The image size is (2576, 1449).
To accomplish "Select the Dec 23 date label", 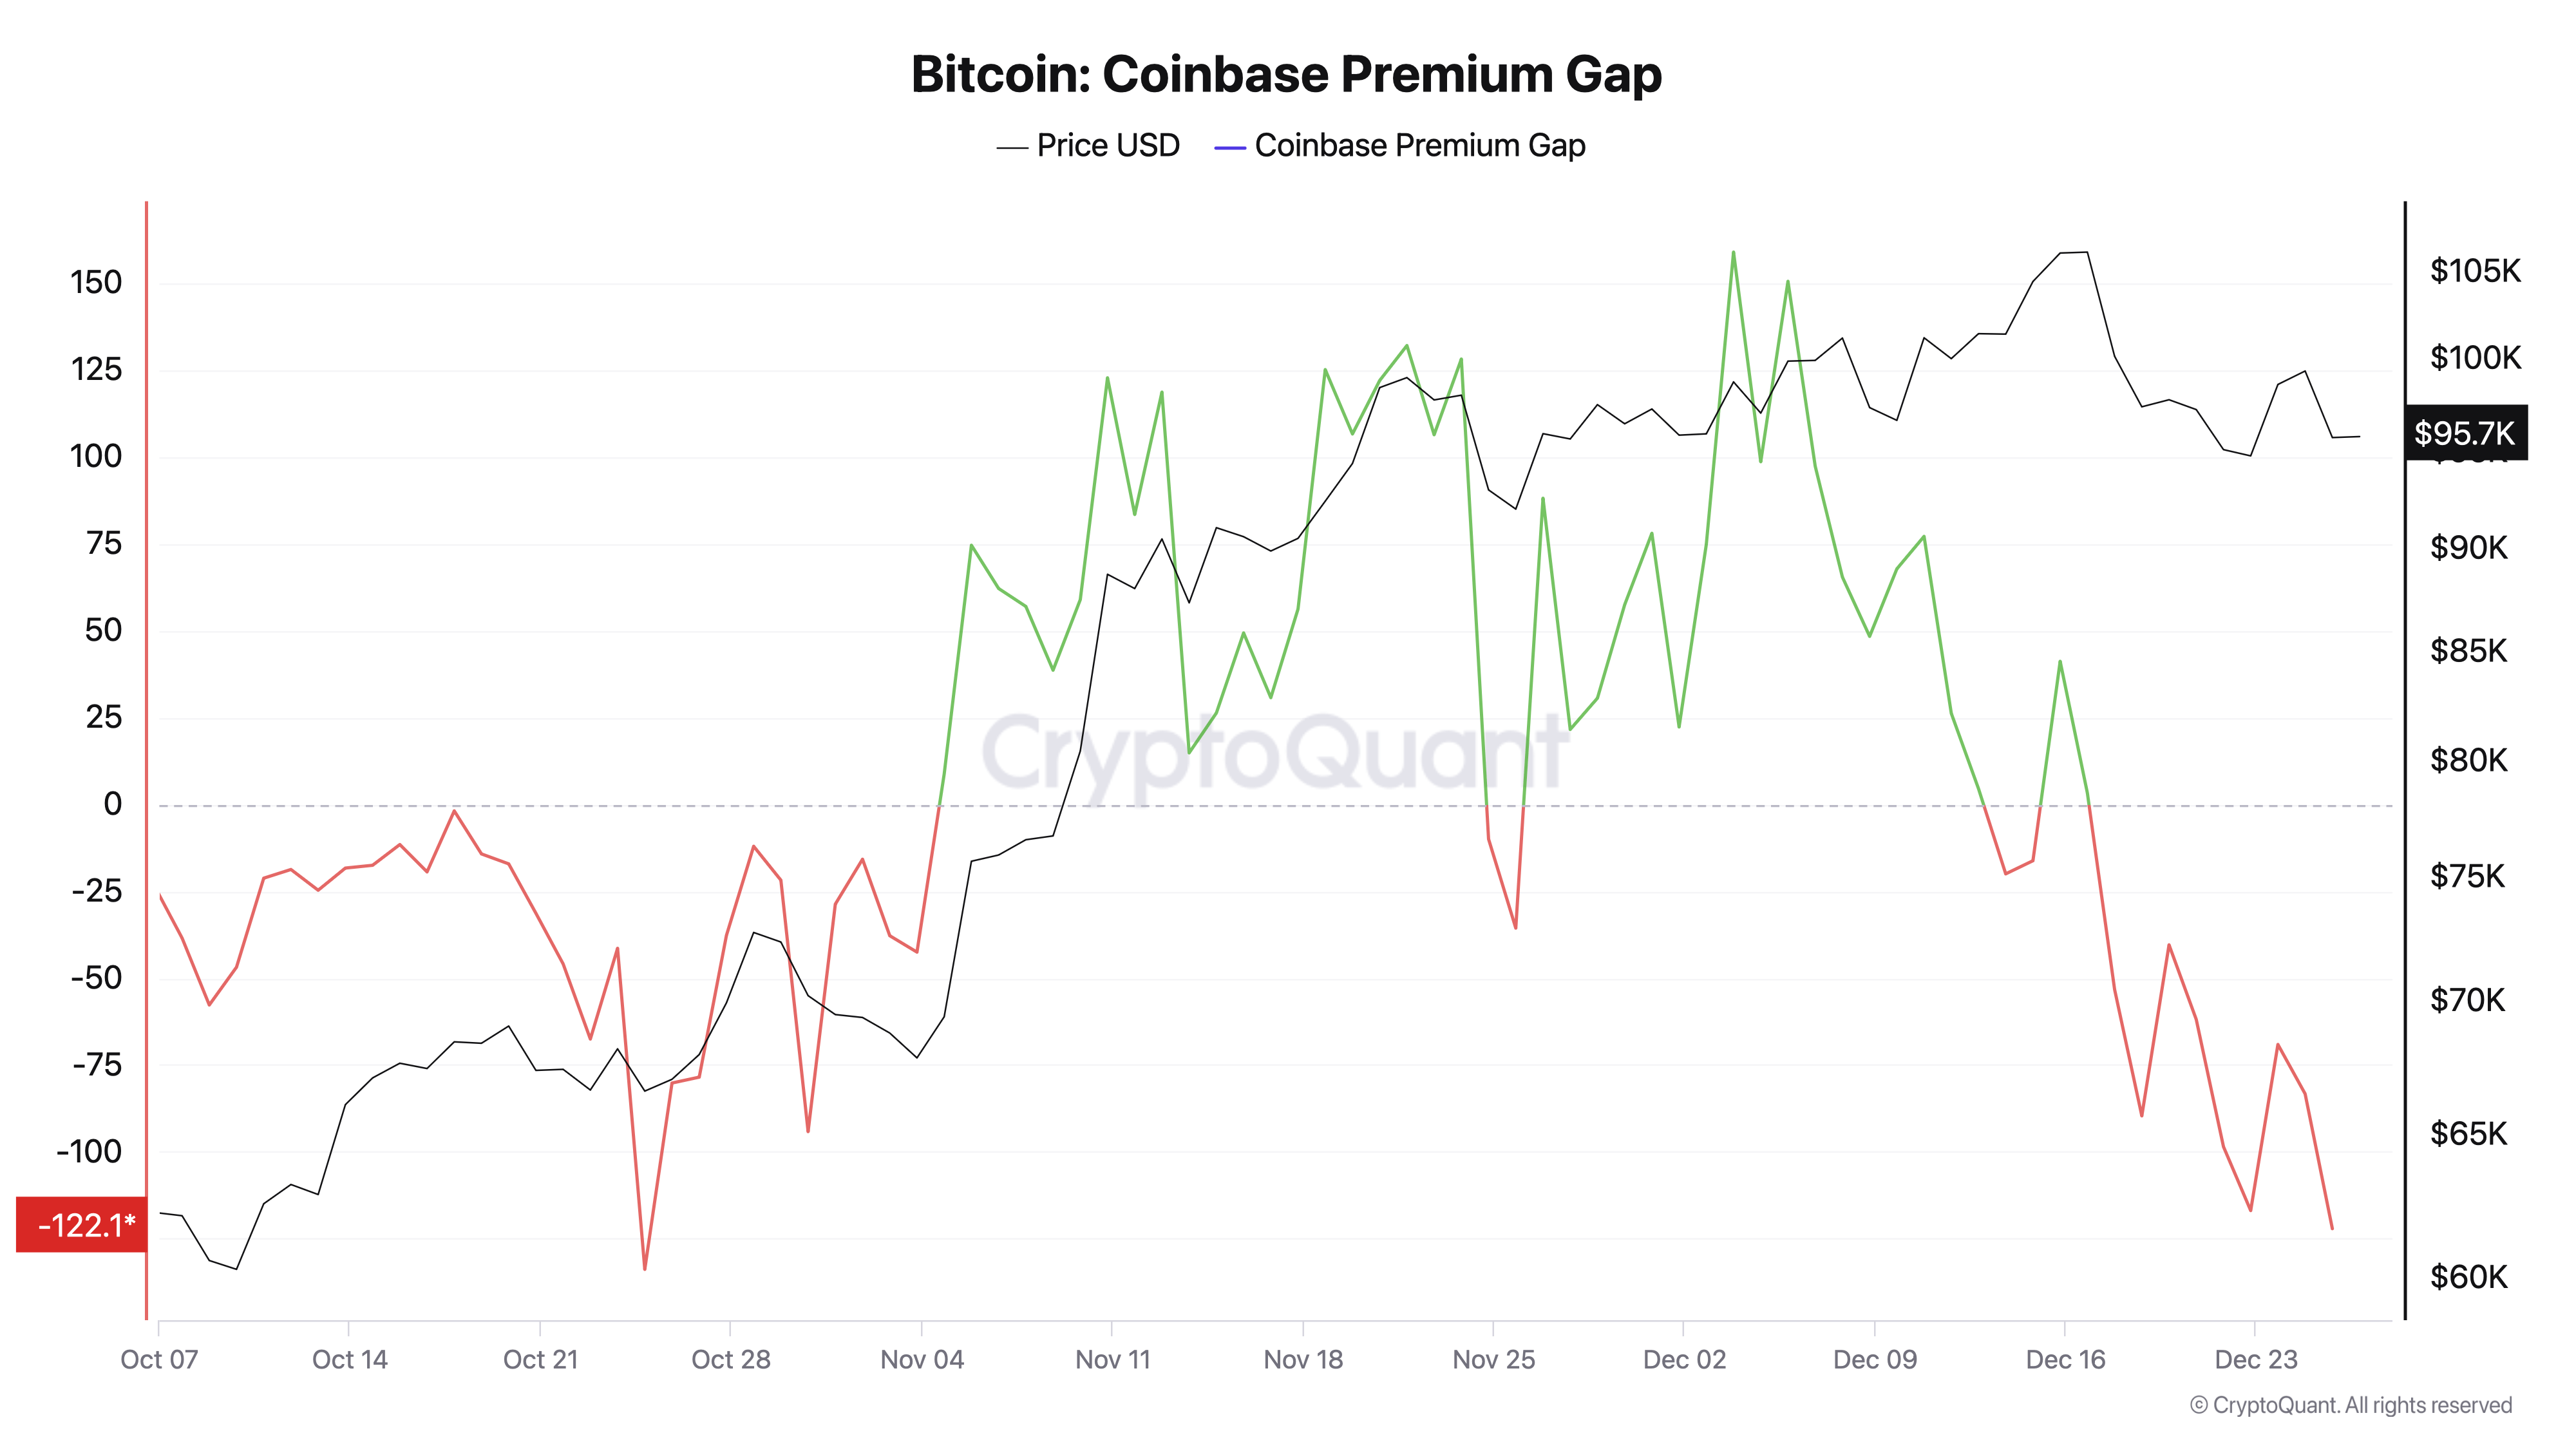I will click(2256, 1360).
